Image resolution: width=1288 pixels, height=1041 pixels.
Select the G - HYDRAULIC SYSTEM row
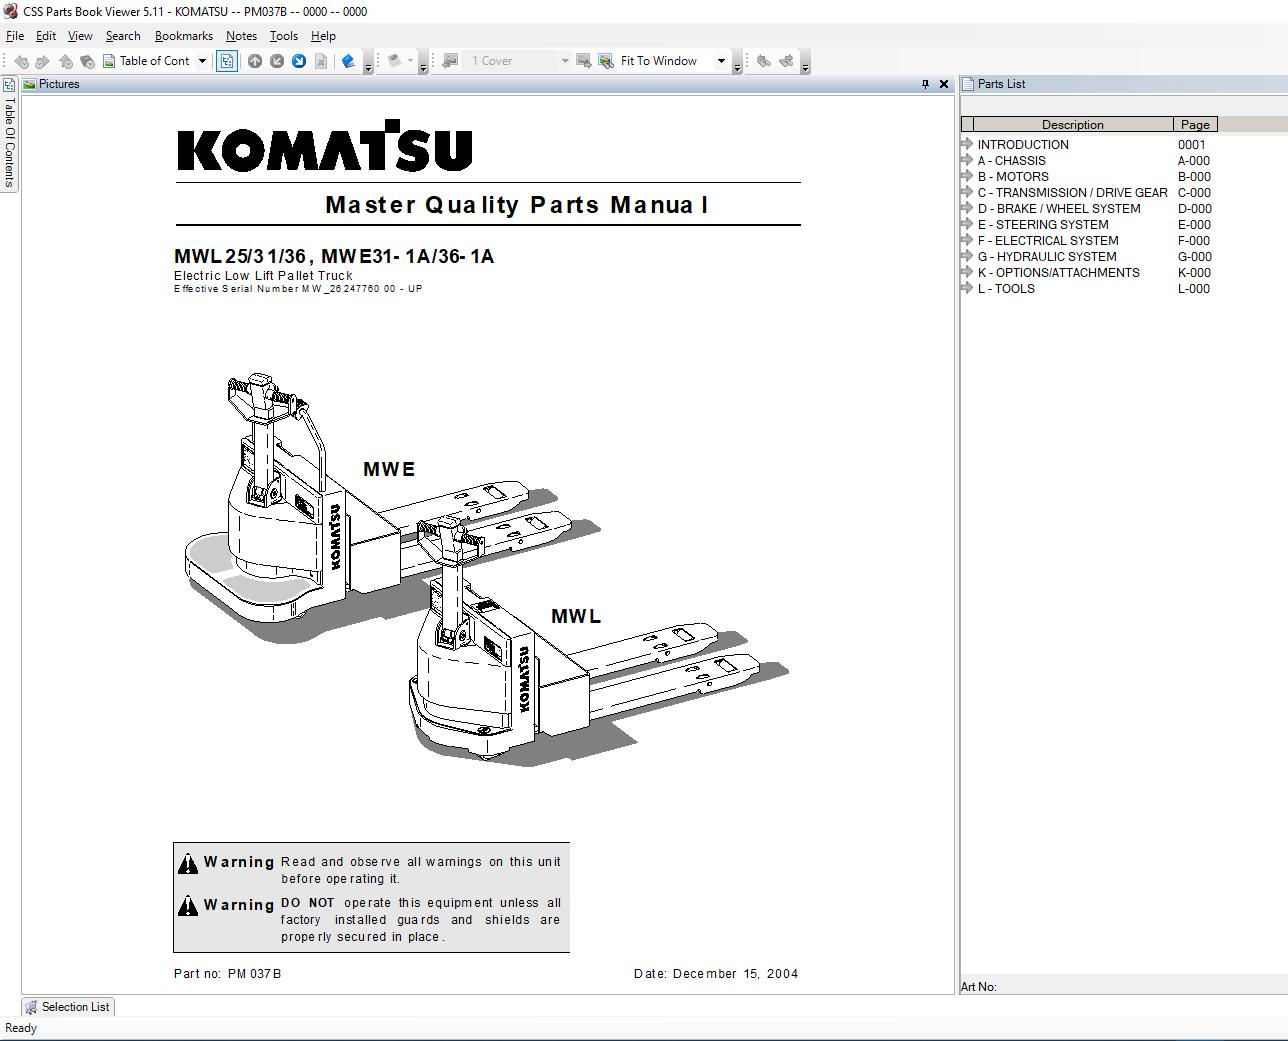1089,256
